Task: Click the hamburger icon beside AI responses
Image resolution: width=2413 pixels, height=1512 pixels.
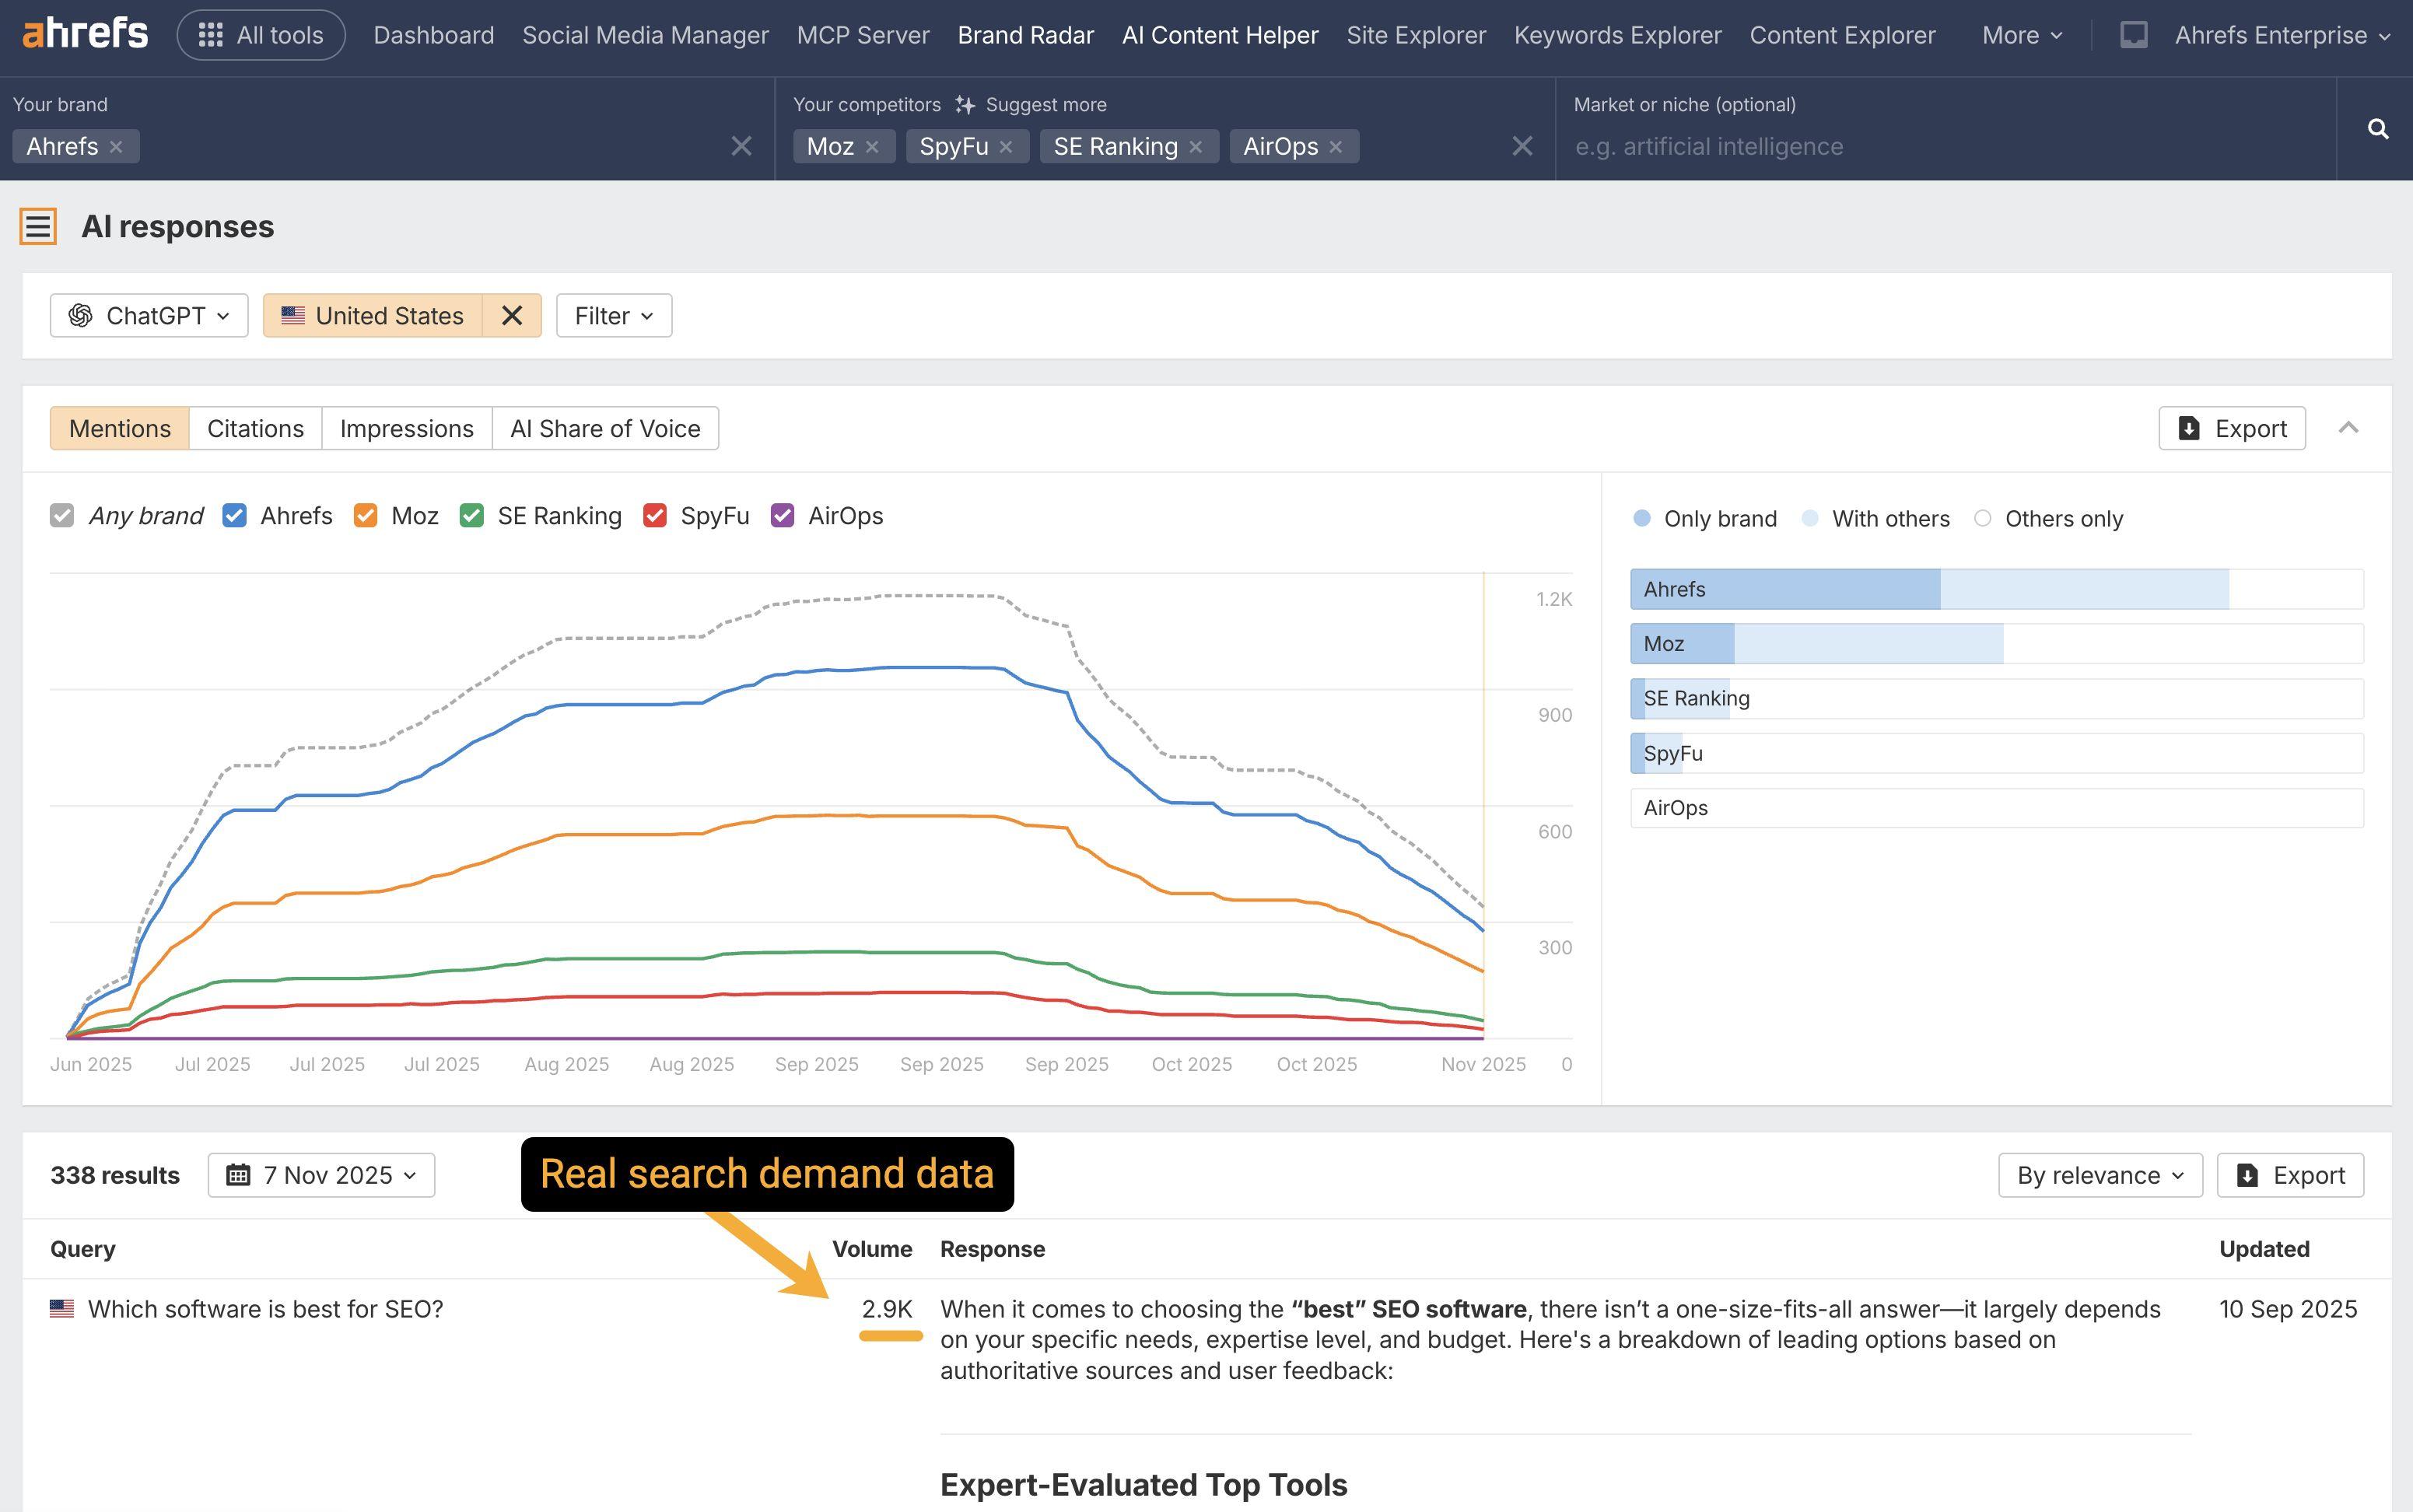Action: (x=37, y=226)
